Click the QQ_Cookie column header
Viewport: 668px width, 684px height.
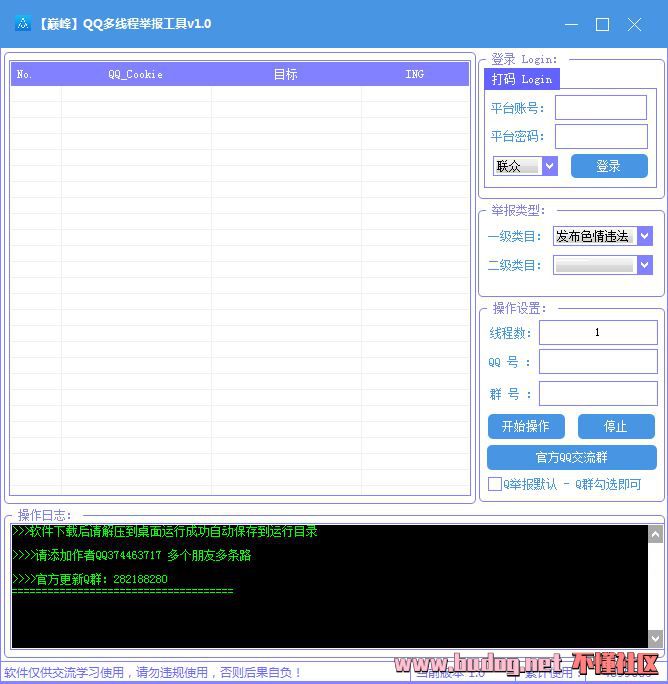click(x=136, y=74)
